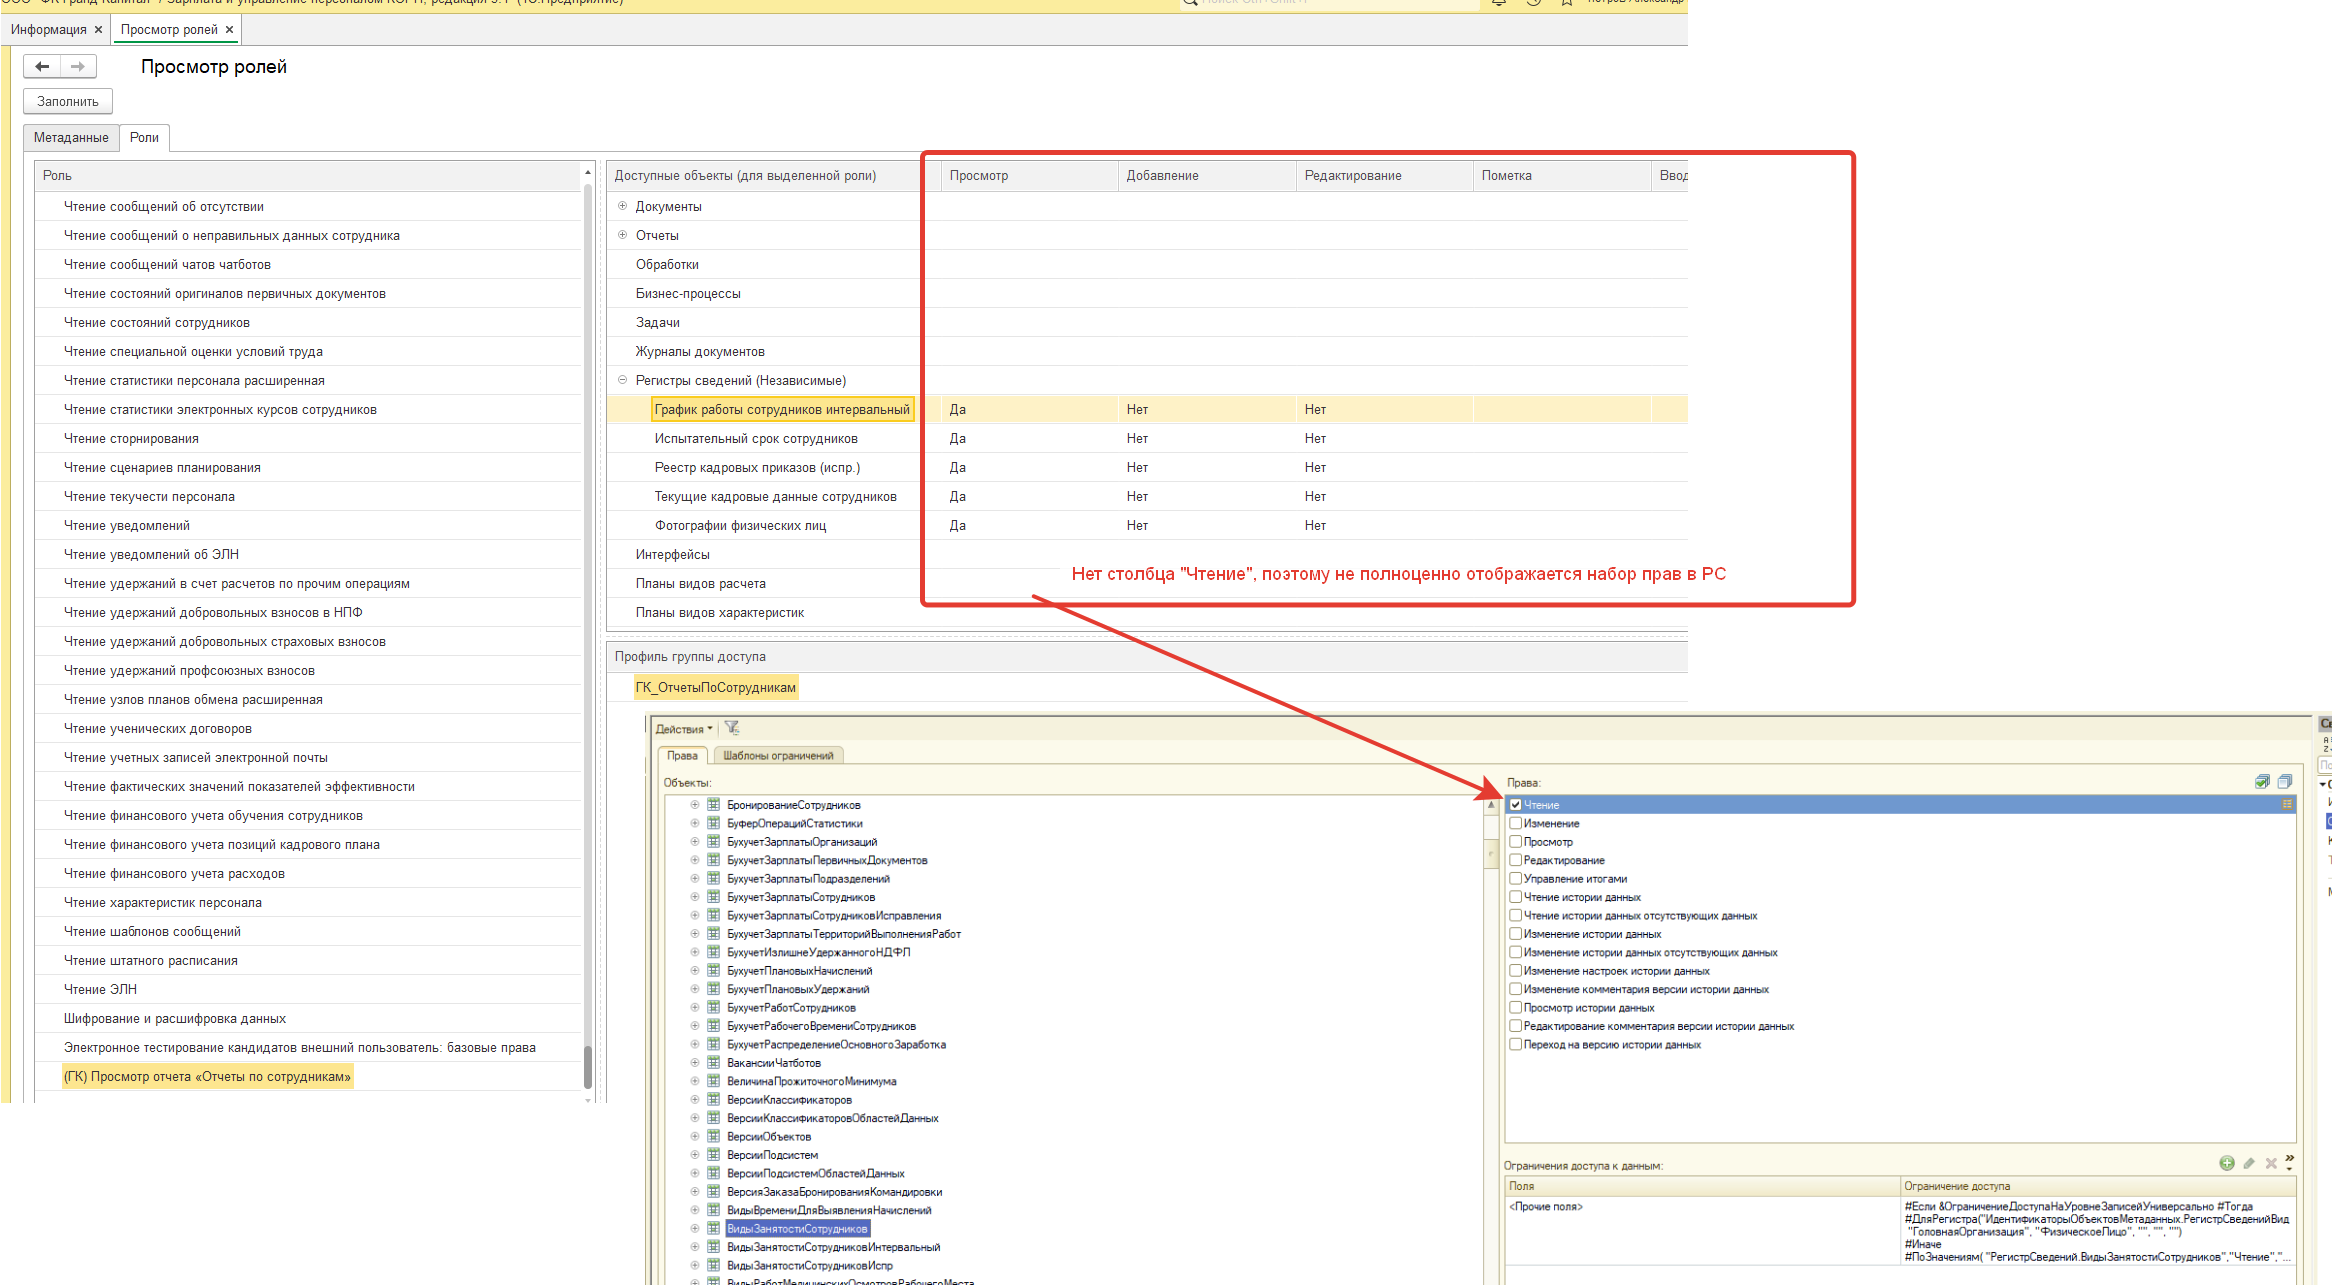Open the more commands chevron in restrictions toolbar
The image size is (2332, 1286).
pos(2289,1162)
